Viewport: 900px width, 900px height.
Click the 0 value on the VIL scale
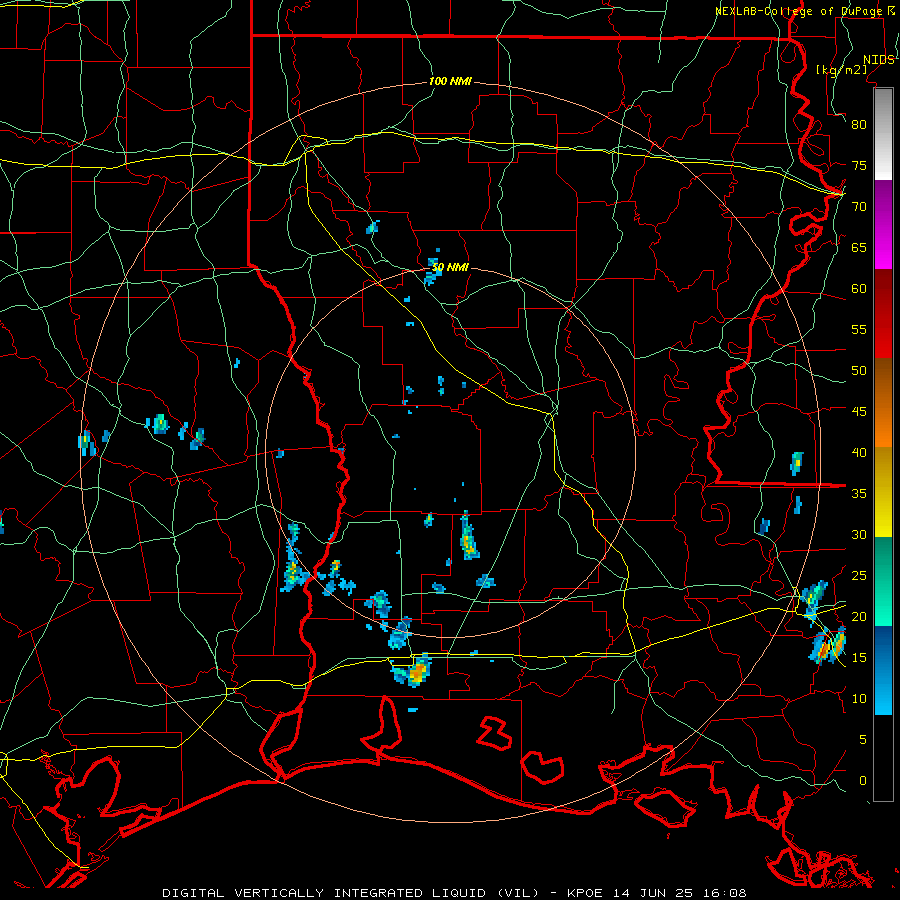pyautogui.click(x=863, y=781)
